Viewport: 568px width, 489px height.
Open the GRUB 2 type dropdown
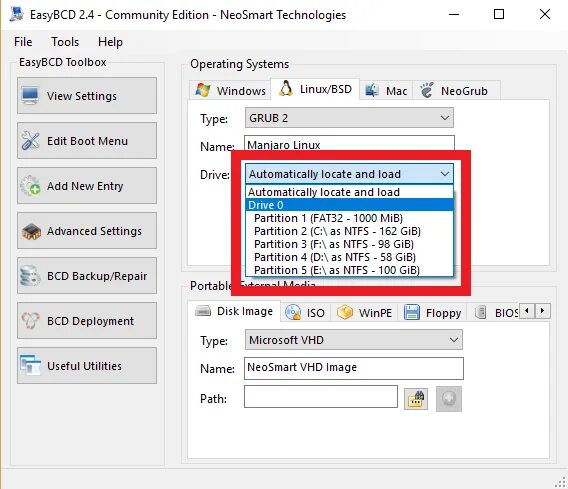pyautogui.click(x=349, y=118)
